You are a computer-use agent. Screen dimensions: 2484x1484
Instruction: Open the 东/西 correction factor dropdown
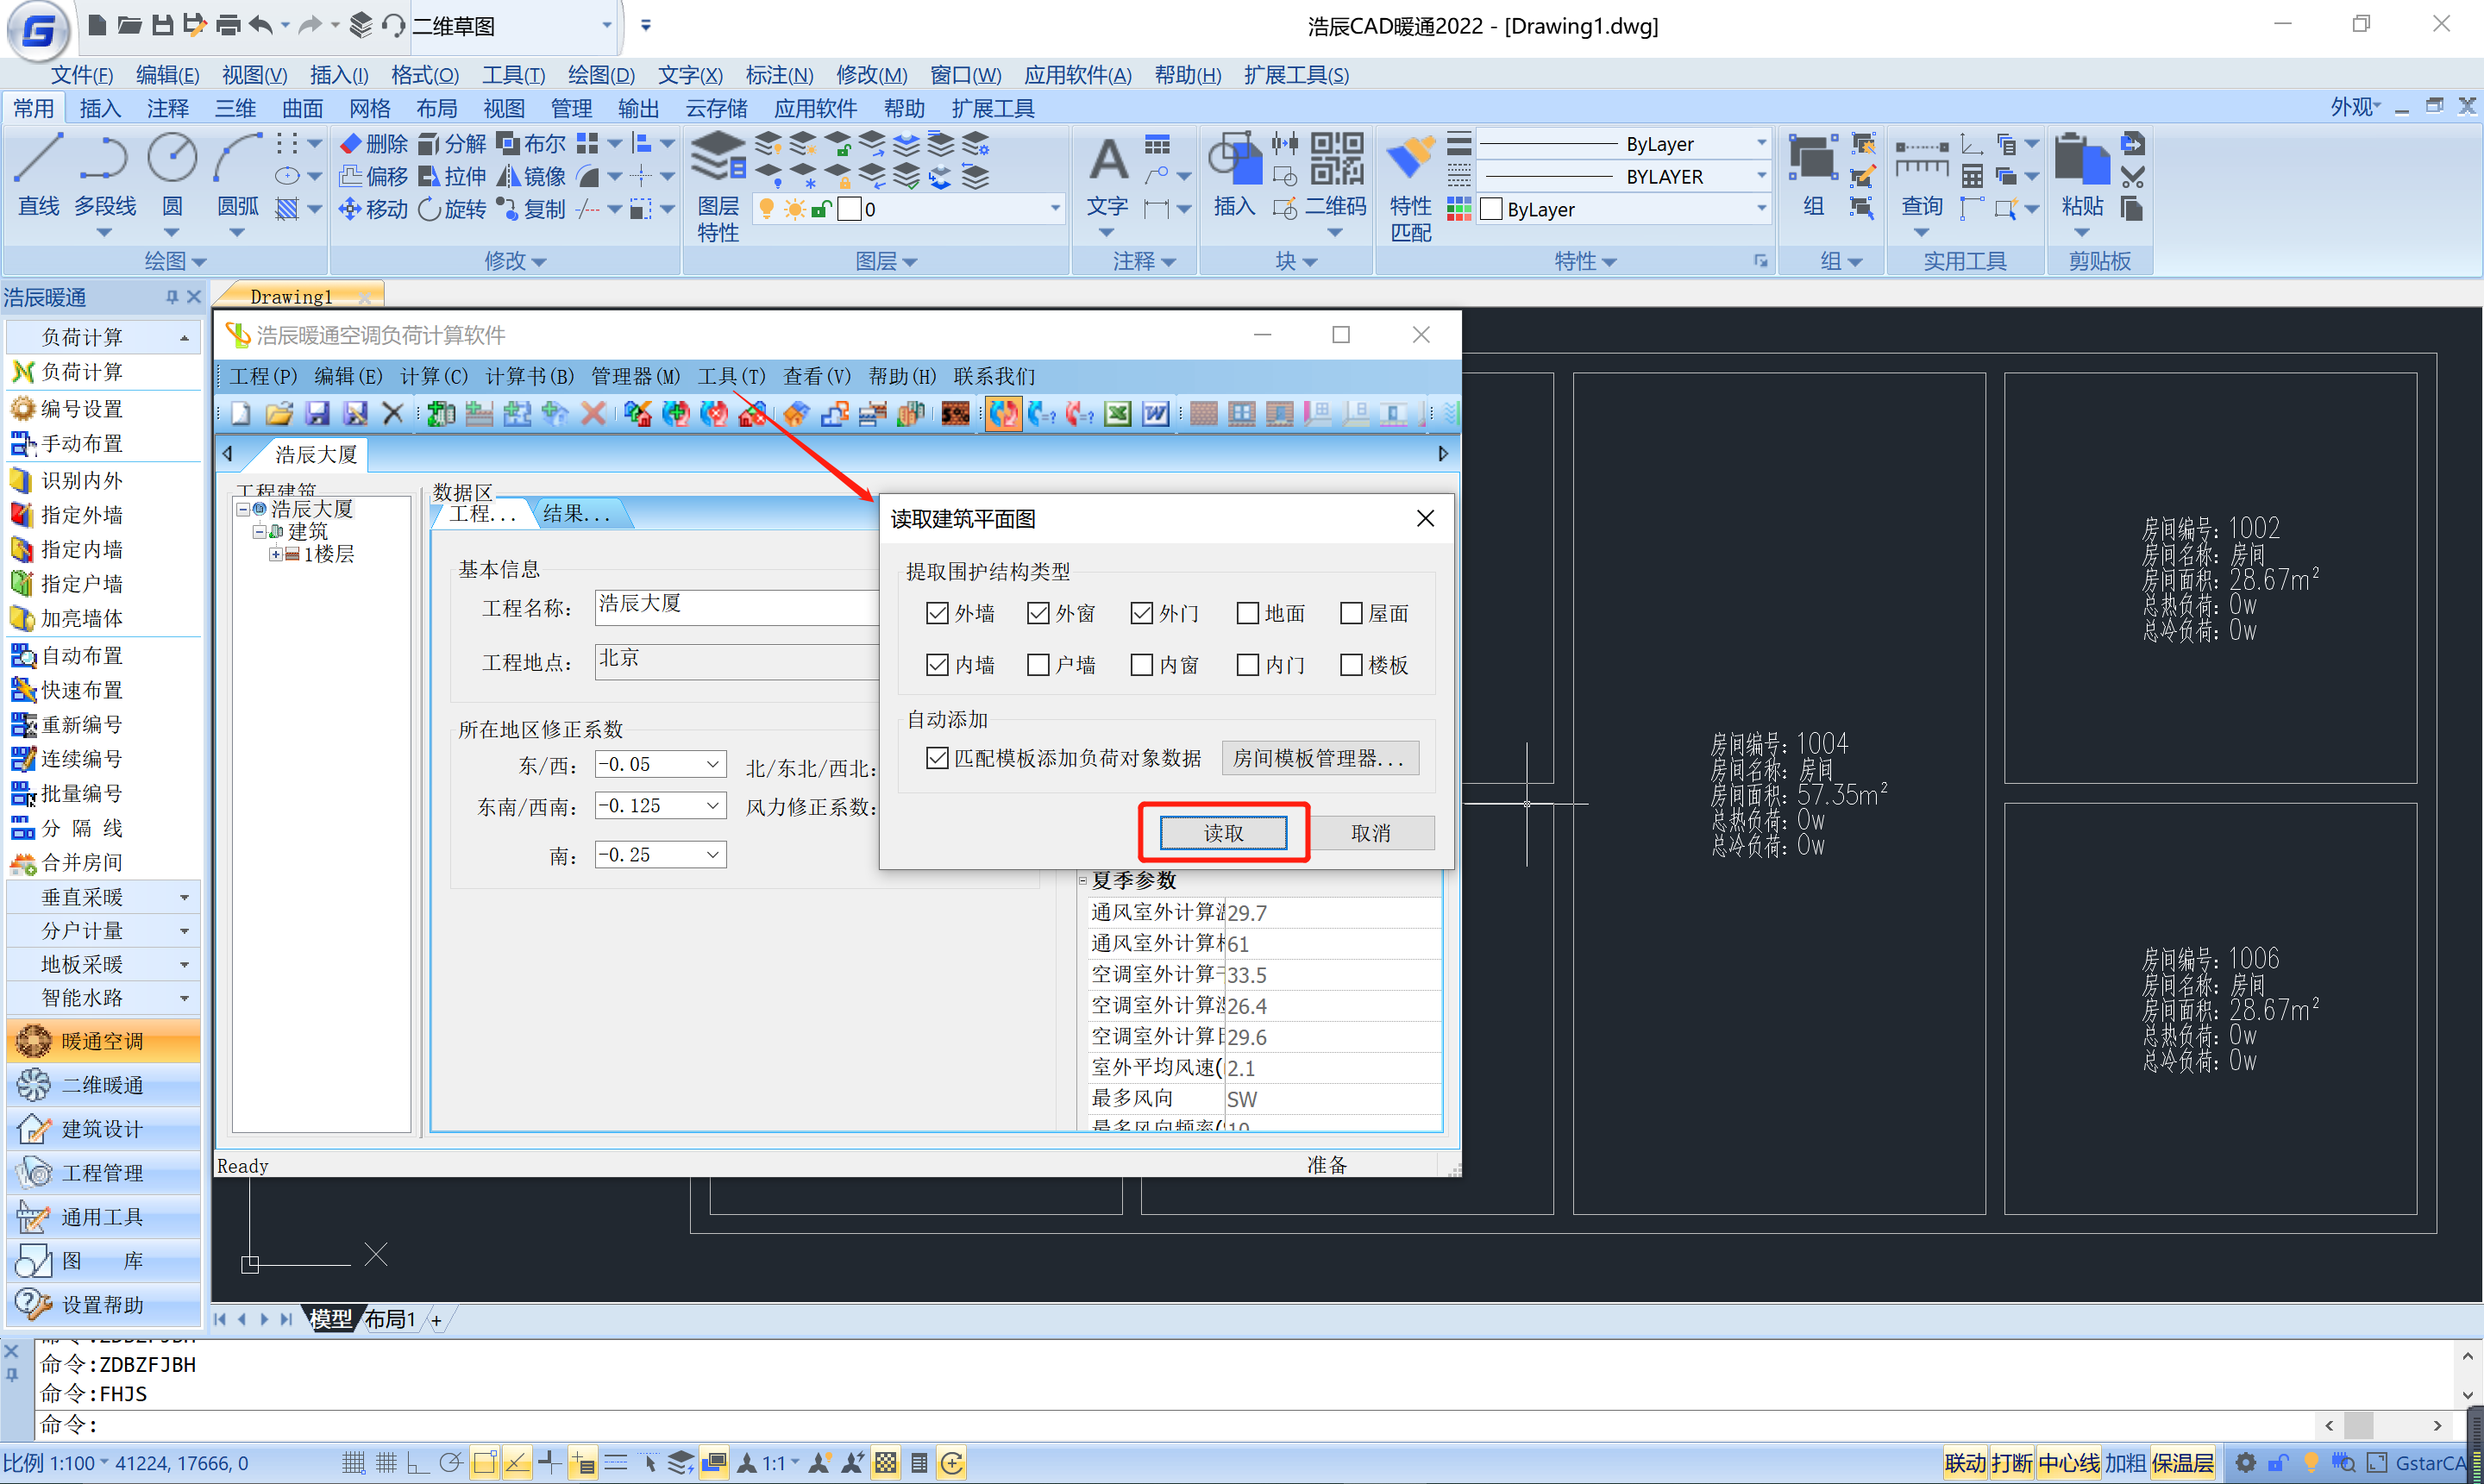pos(712,765)
